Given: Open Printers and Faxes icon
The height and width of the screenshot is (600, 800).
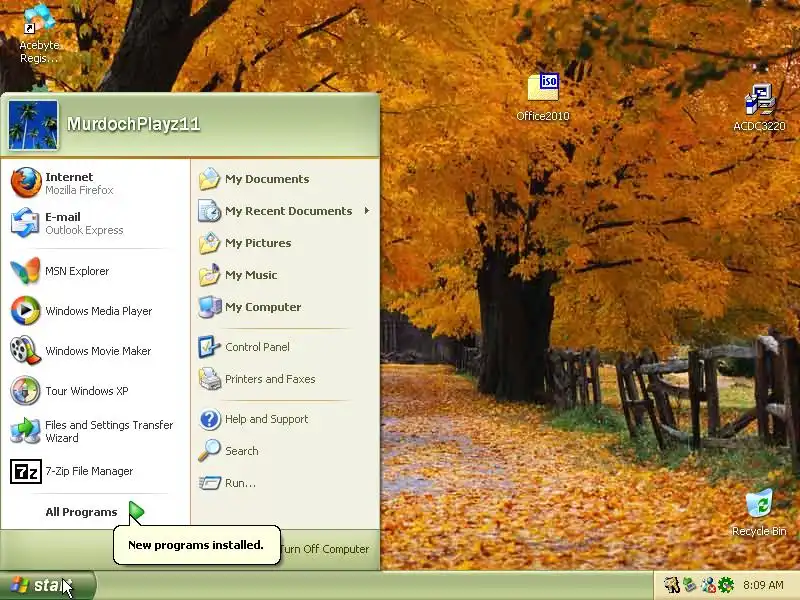Looking at the screenshot, I should pos(209,379).
